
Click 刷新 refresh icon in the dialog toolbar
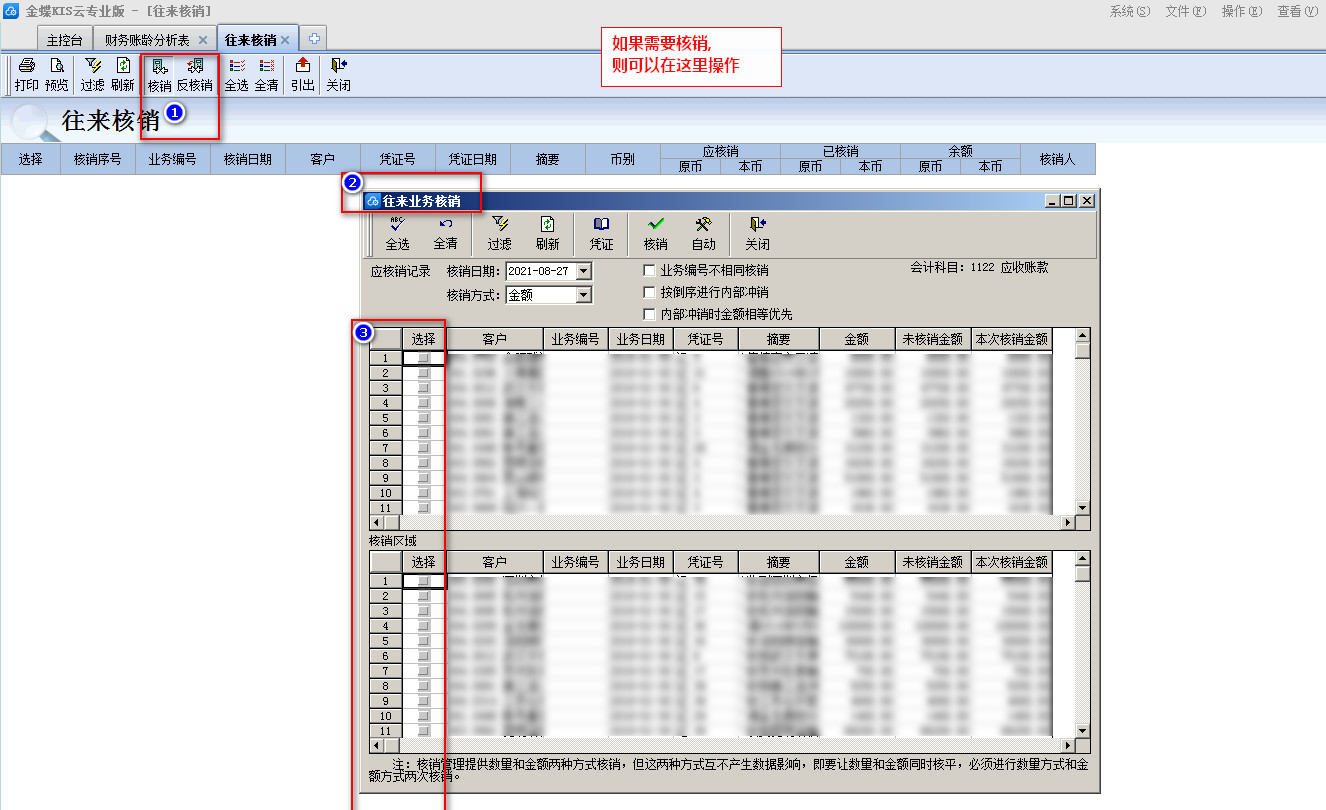coord(547,233)
